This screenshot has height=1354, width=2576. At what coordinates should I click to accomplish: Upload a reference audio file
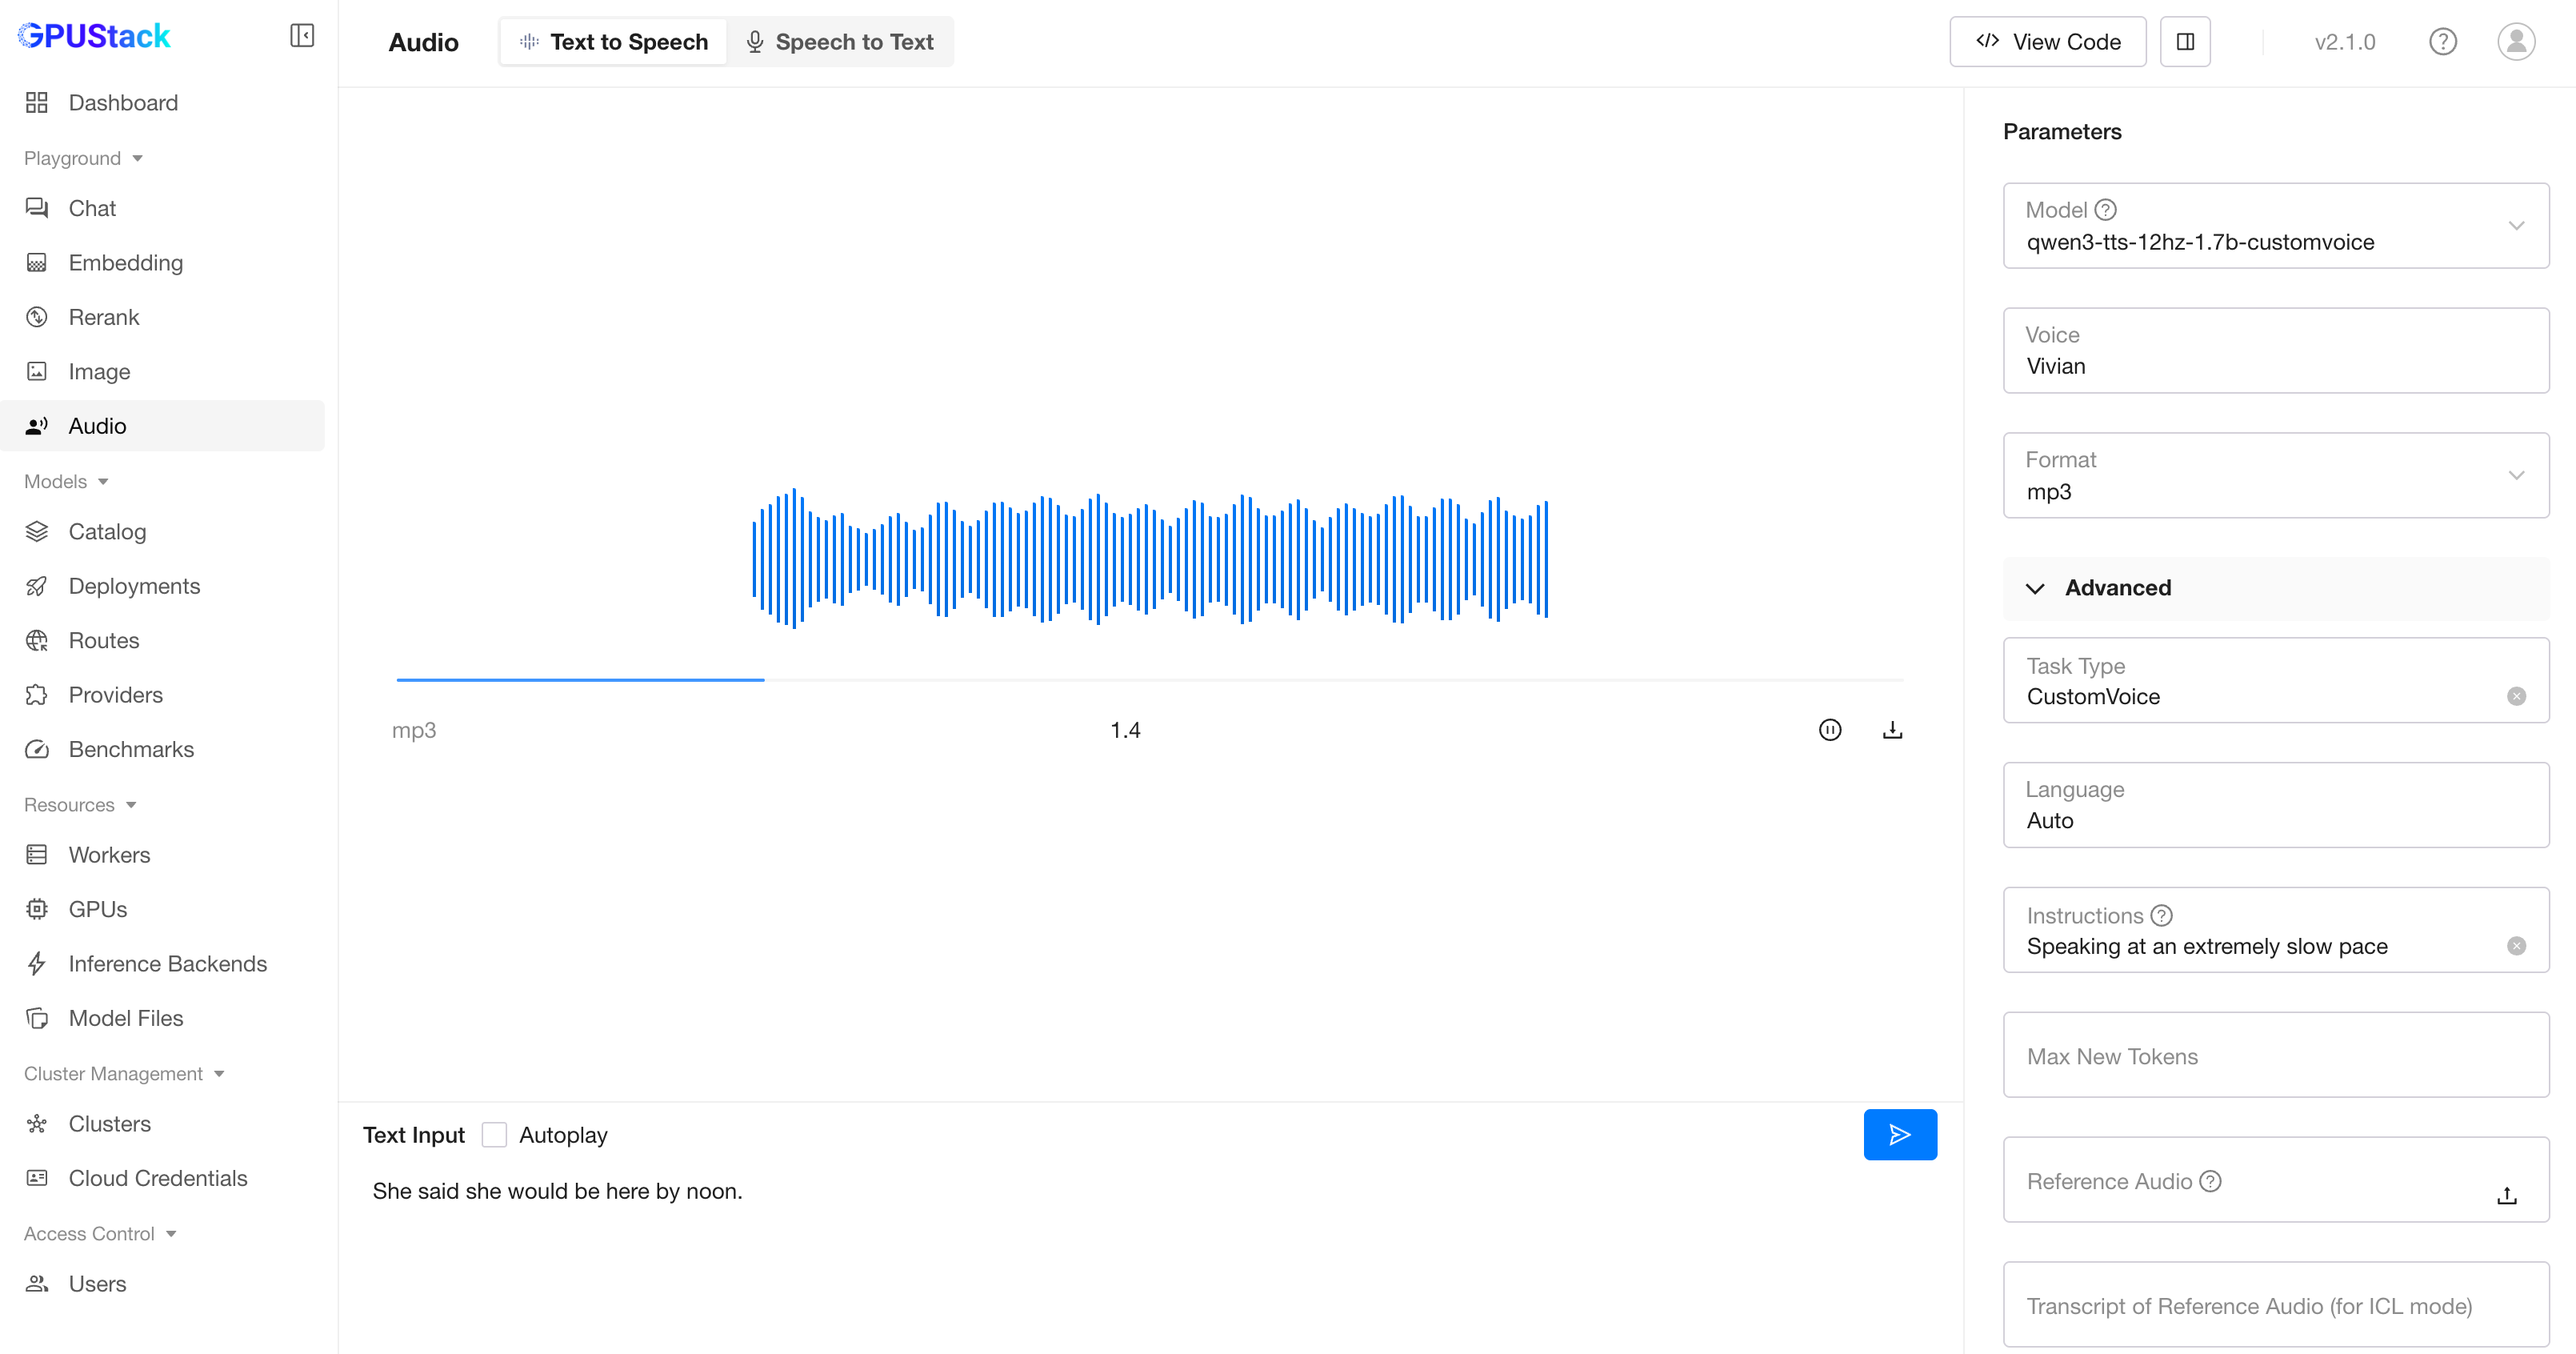[x=2507, y=1195]
